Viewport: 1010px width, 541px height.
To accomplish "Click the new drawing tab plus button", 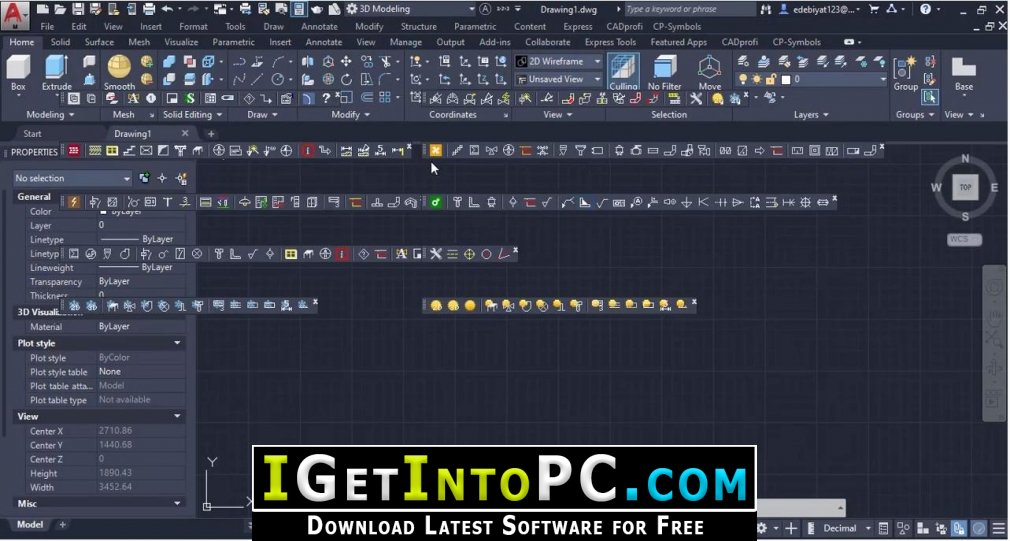I will coord(211,134).
